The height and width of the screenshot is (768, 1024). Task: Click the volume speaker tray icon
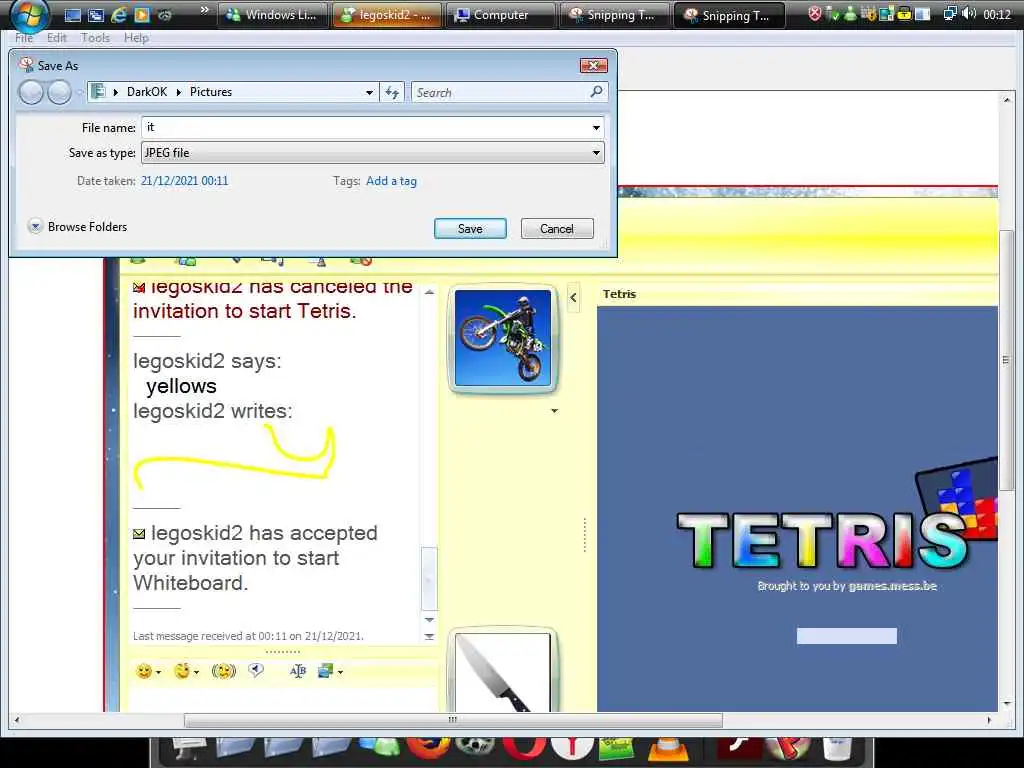pyautogui.click(x=969, y=14)
